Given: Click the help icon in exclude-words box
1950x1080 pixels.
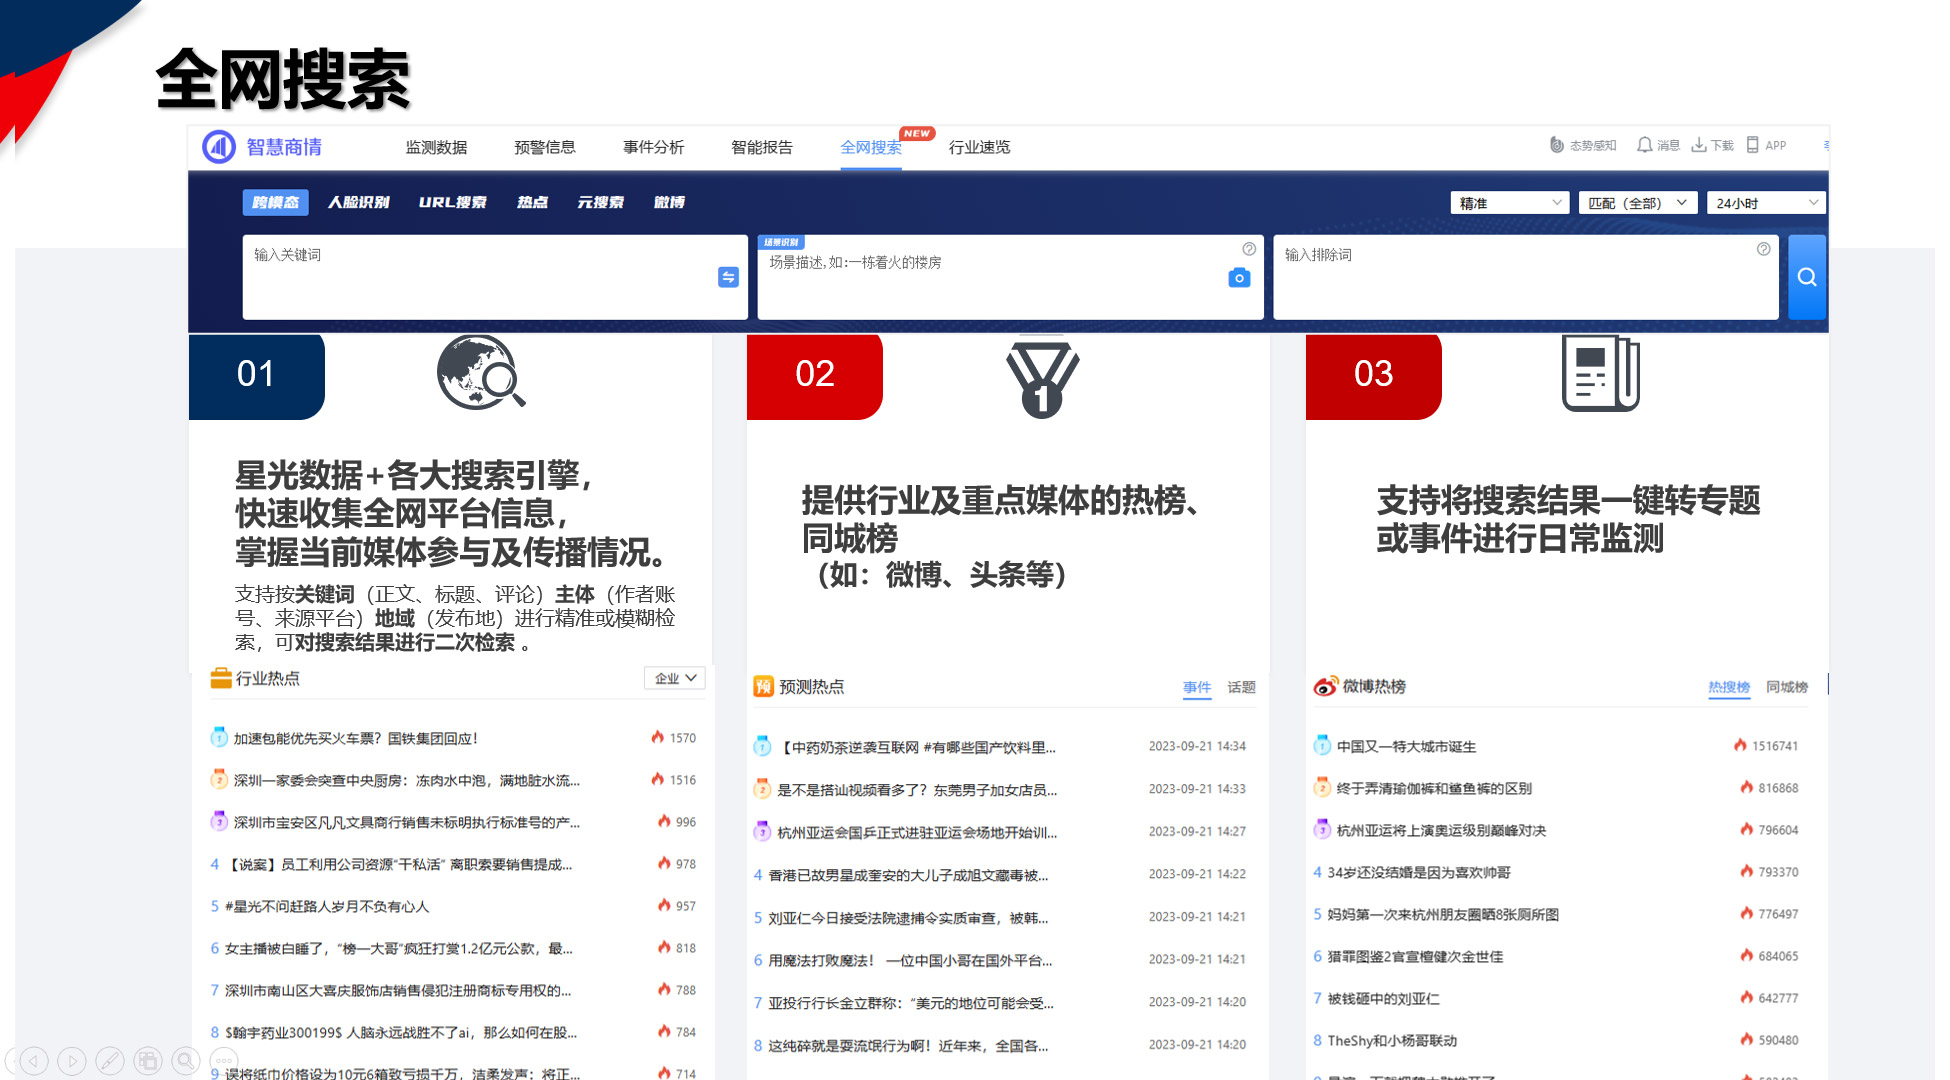Looking at the screenshot, I should coord(1763,249).
